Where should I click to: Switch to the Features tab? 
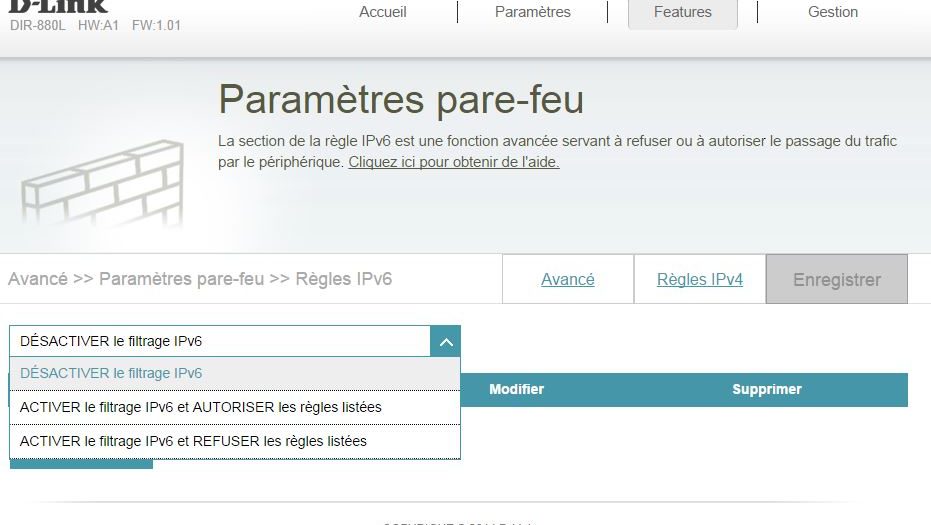pyautogui.click(x=682, y=13)
